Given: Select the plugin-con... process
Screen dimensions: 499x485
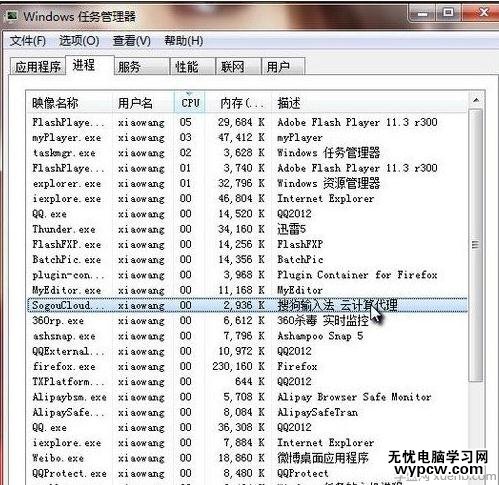Looking at the screenshot, I should coord(247,275).
